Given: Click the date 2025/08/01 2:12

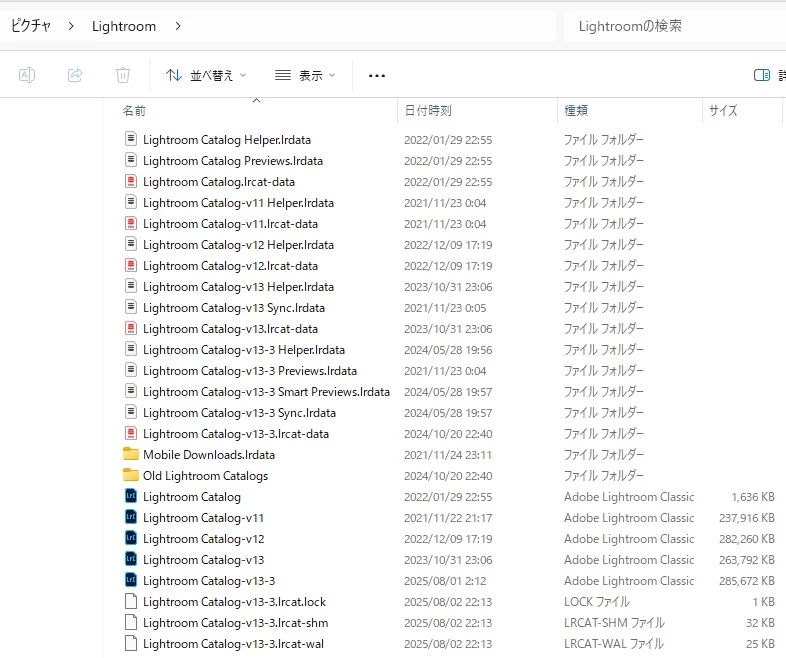Looking at the screenshot, I should pyautogui.click(x=445, y=581).
